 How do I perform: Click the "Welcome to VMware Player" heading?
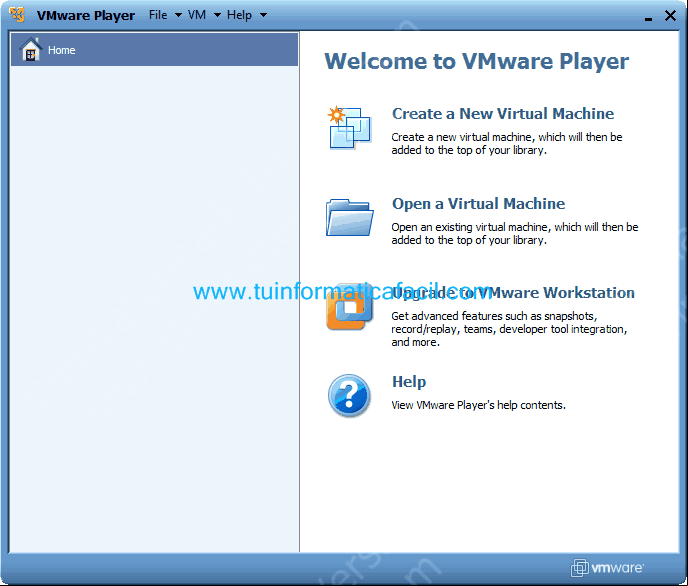pyautogui.click(x=477, y=61)
